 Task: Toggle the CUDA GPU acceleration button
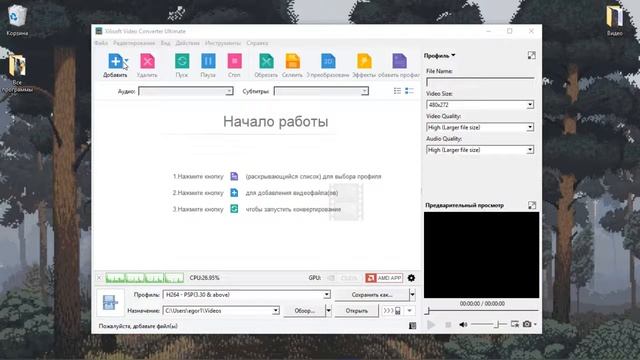point(344,278)
